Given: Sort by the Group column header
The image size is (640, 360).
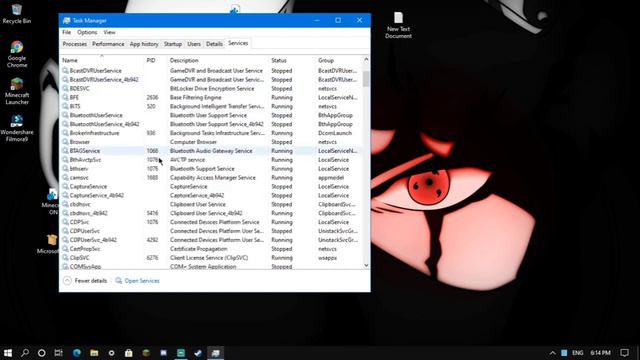Looking at the screenshot, I should pyautogui.click(x=339, y=60).
